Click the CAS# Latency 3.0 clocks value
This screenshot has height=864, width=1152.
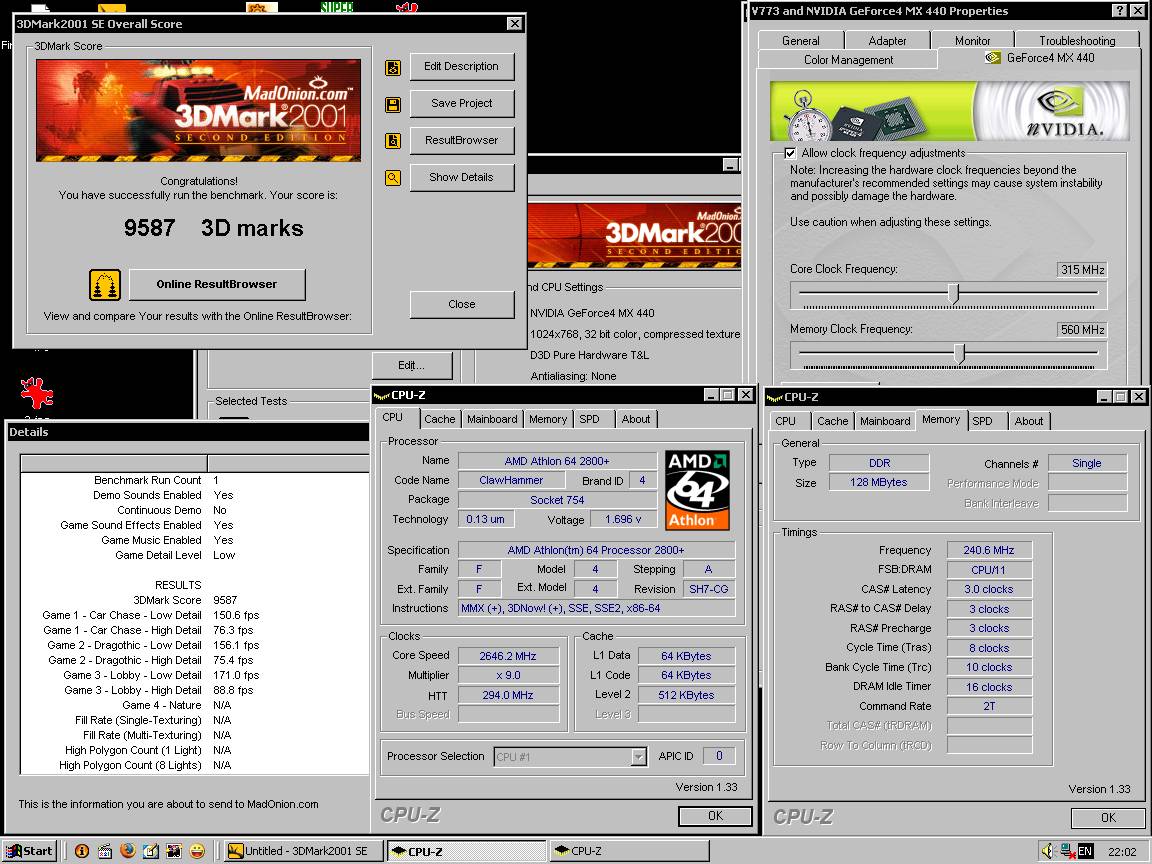[x=989, y=589]
